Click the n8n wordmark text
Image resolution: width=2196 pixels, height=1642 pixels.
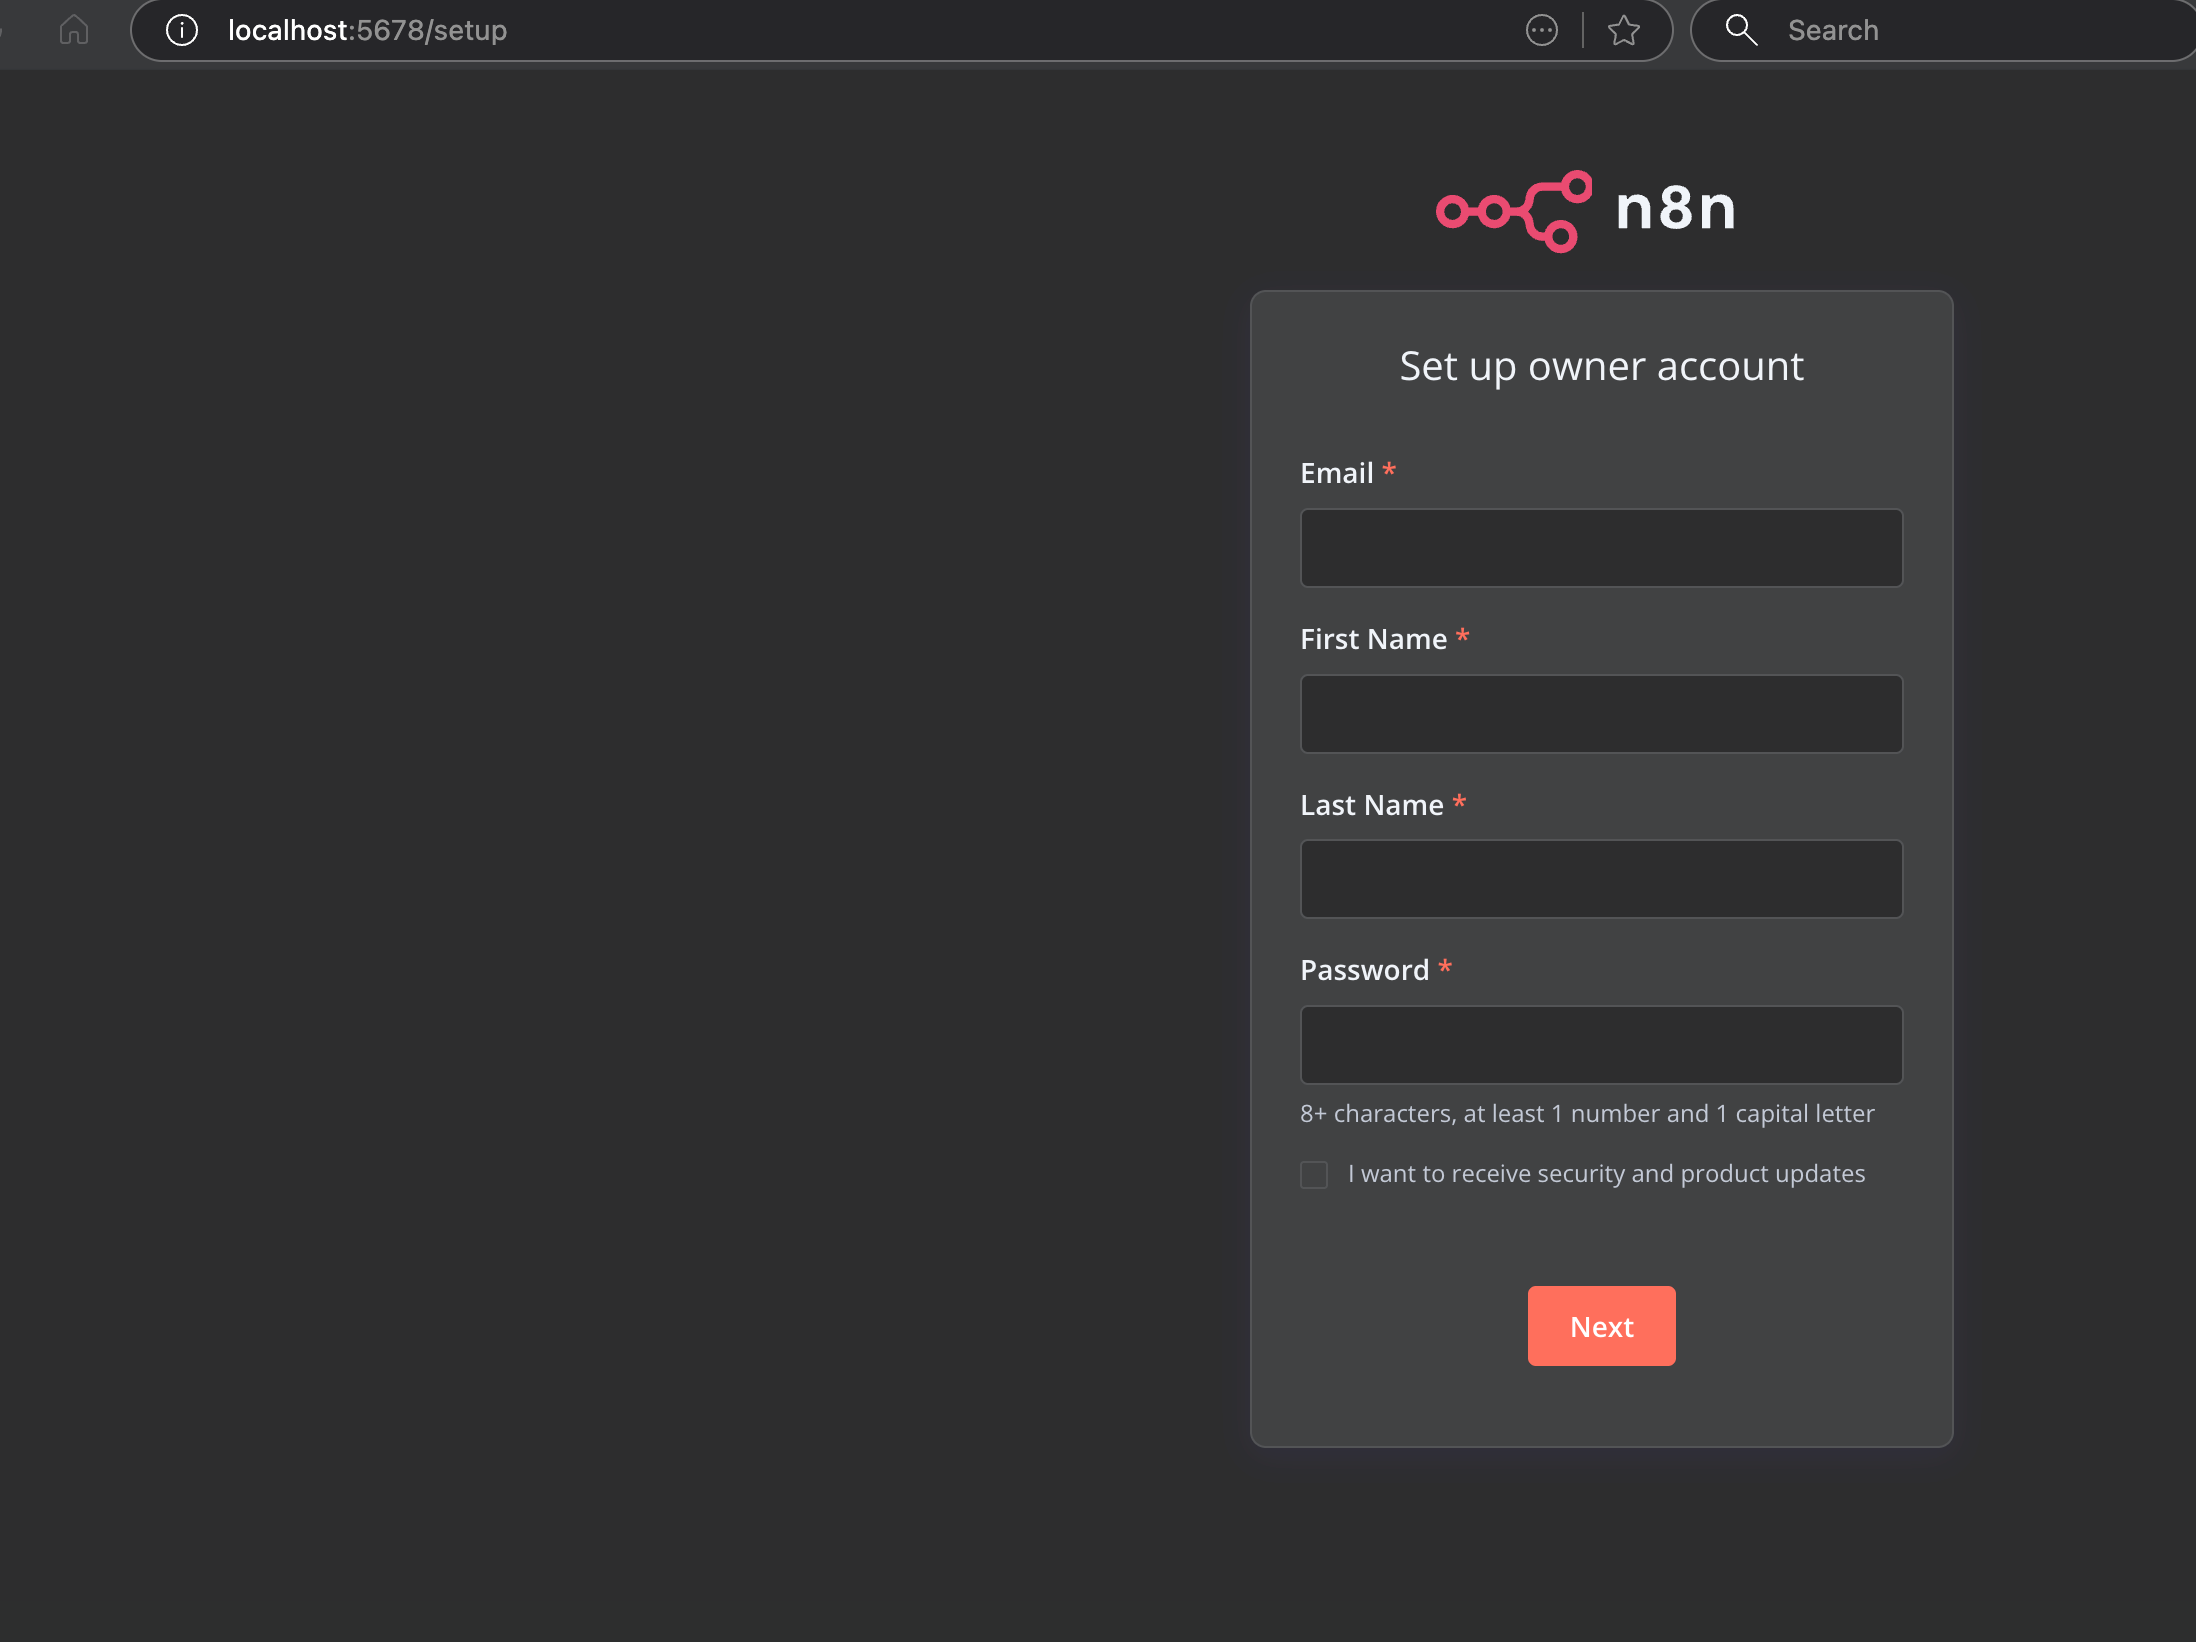coord(1675,209)
